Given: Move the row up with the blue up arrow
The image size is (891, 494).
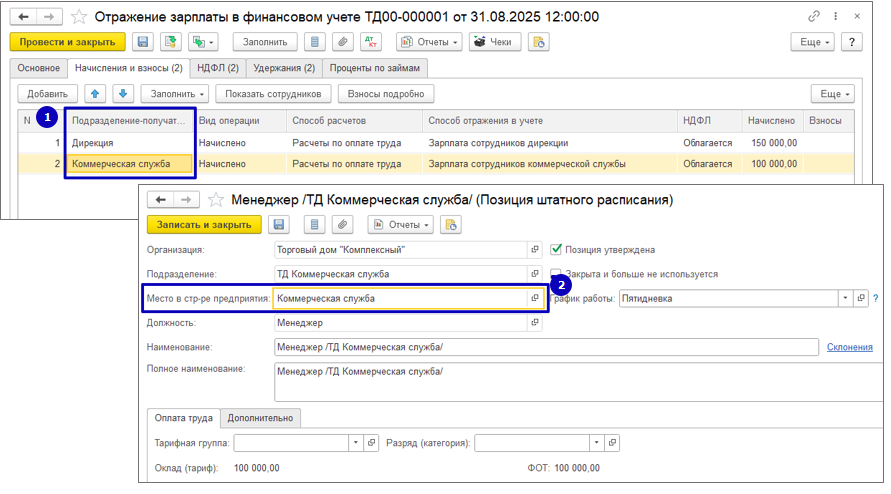Looking at the screenshot, I should [94, 93].
